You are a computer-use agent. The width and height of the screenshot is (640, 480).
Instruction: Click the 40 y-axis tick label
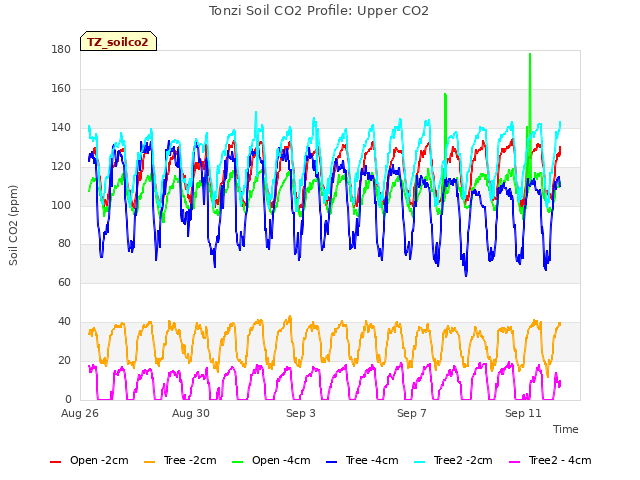64,322
